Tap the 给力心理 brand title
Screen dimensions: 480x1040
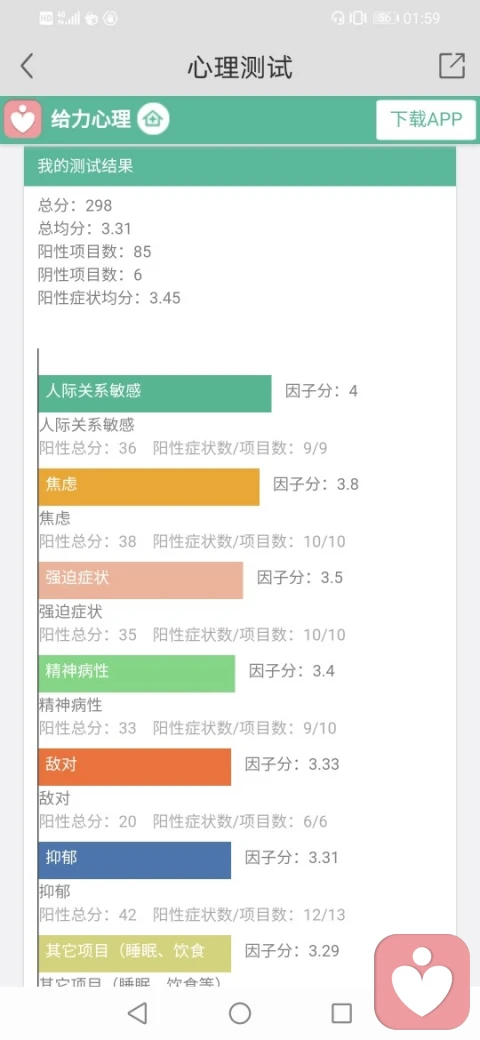pos(91,120)
